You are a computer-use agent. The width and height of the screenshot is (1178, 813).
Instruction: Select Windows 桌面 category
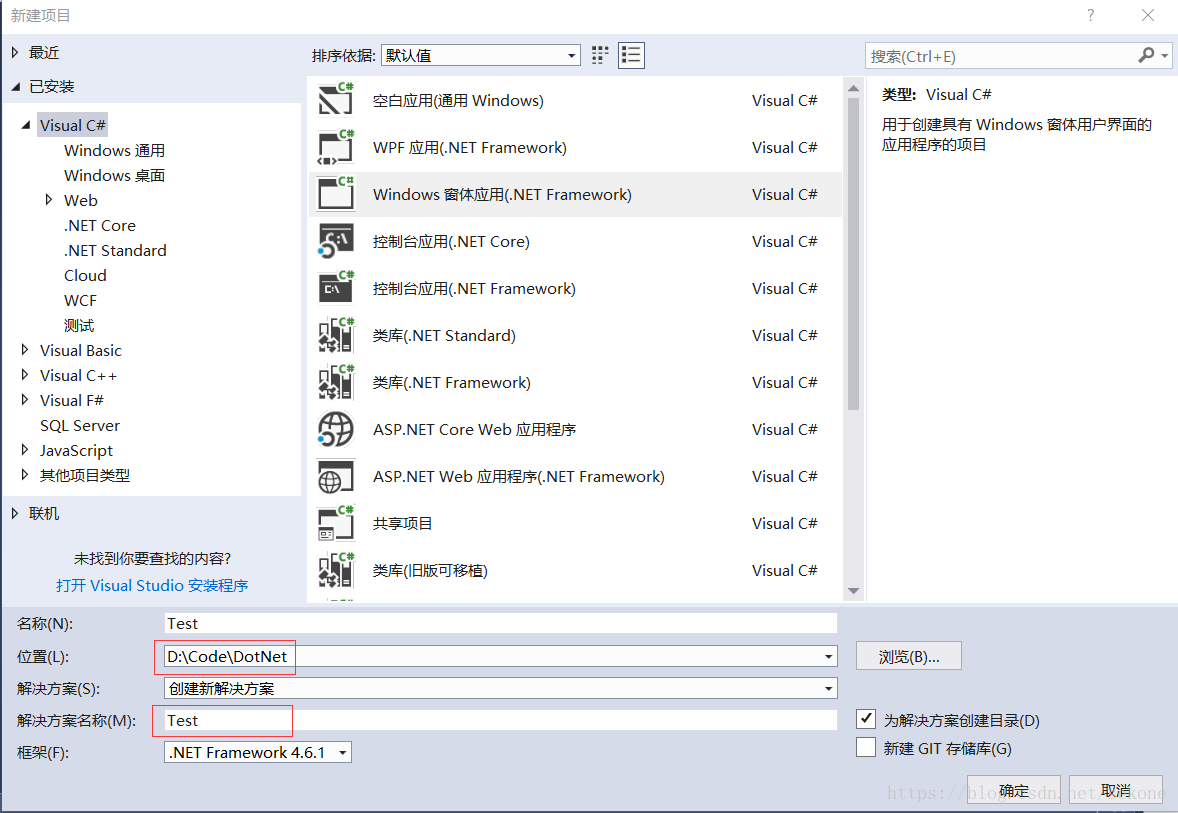[x=114, y=175]
